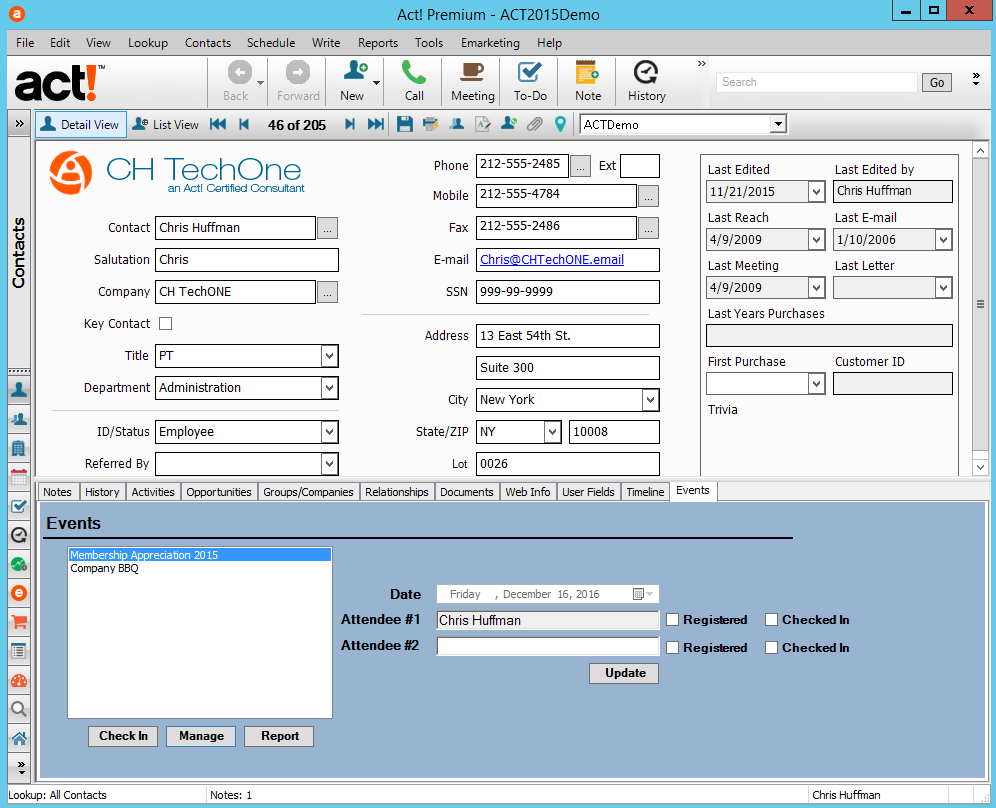
Task: Expand the Referred By dropdown
Action: [329, 464]
